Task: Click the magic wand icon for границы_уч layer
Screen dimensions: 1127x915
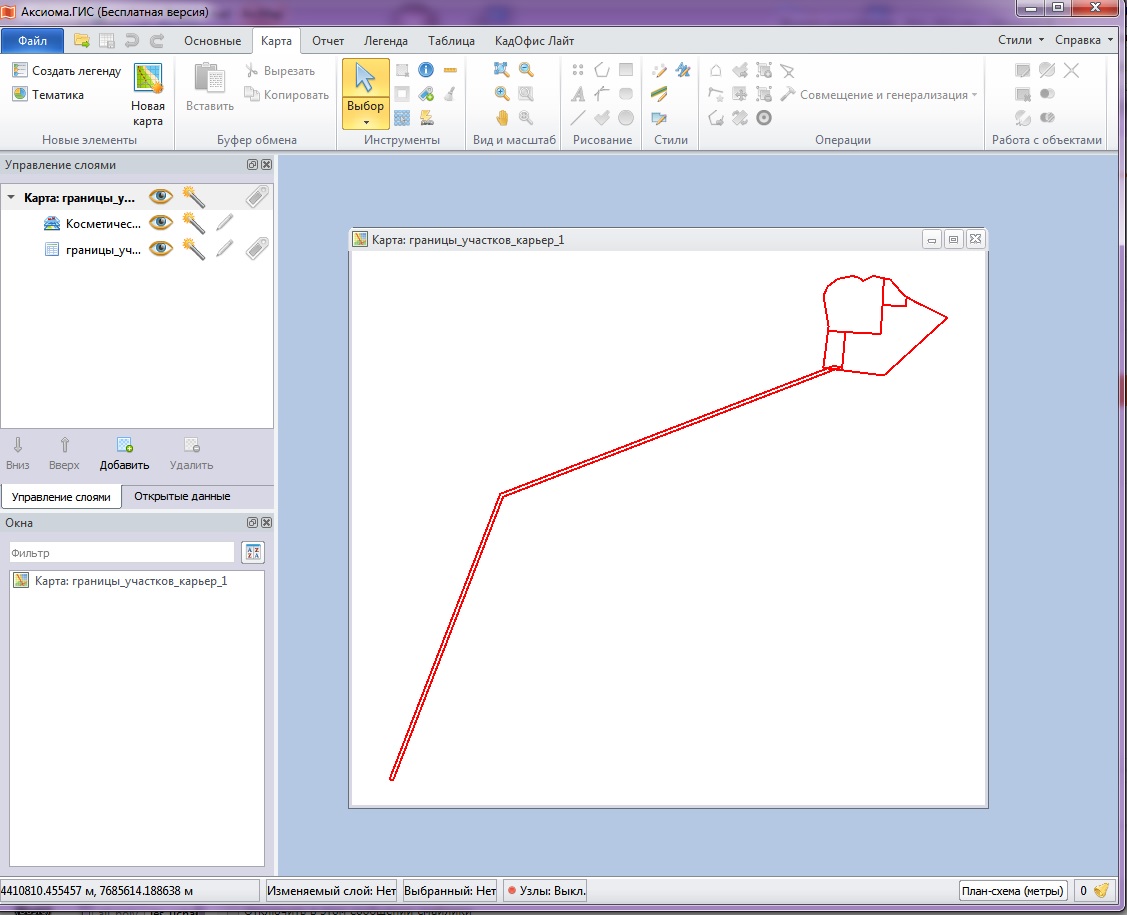Action: 193,249
